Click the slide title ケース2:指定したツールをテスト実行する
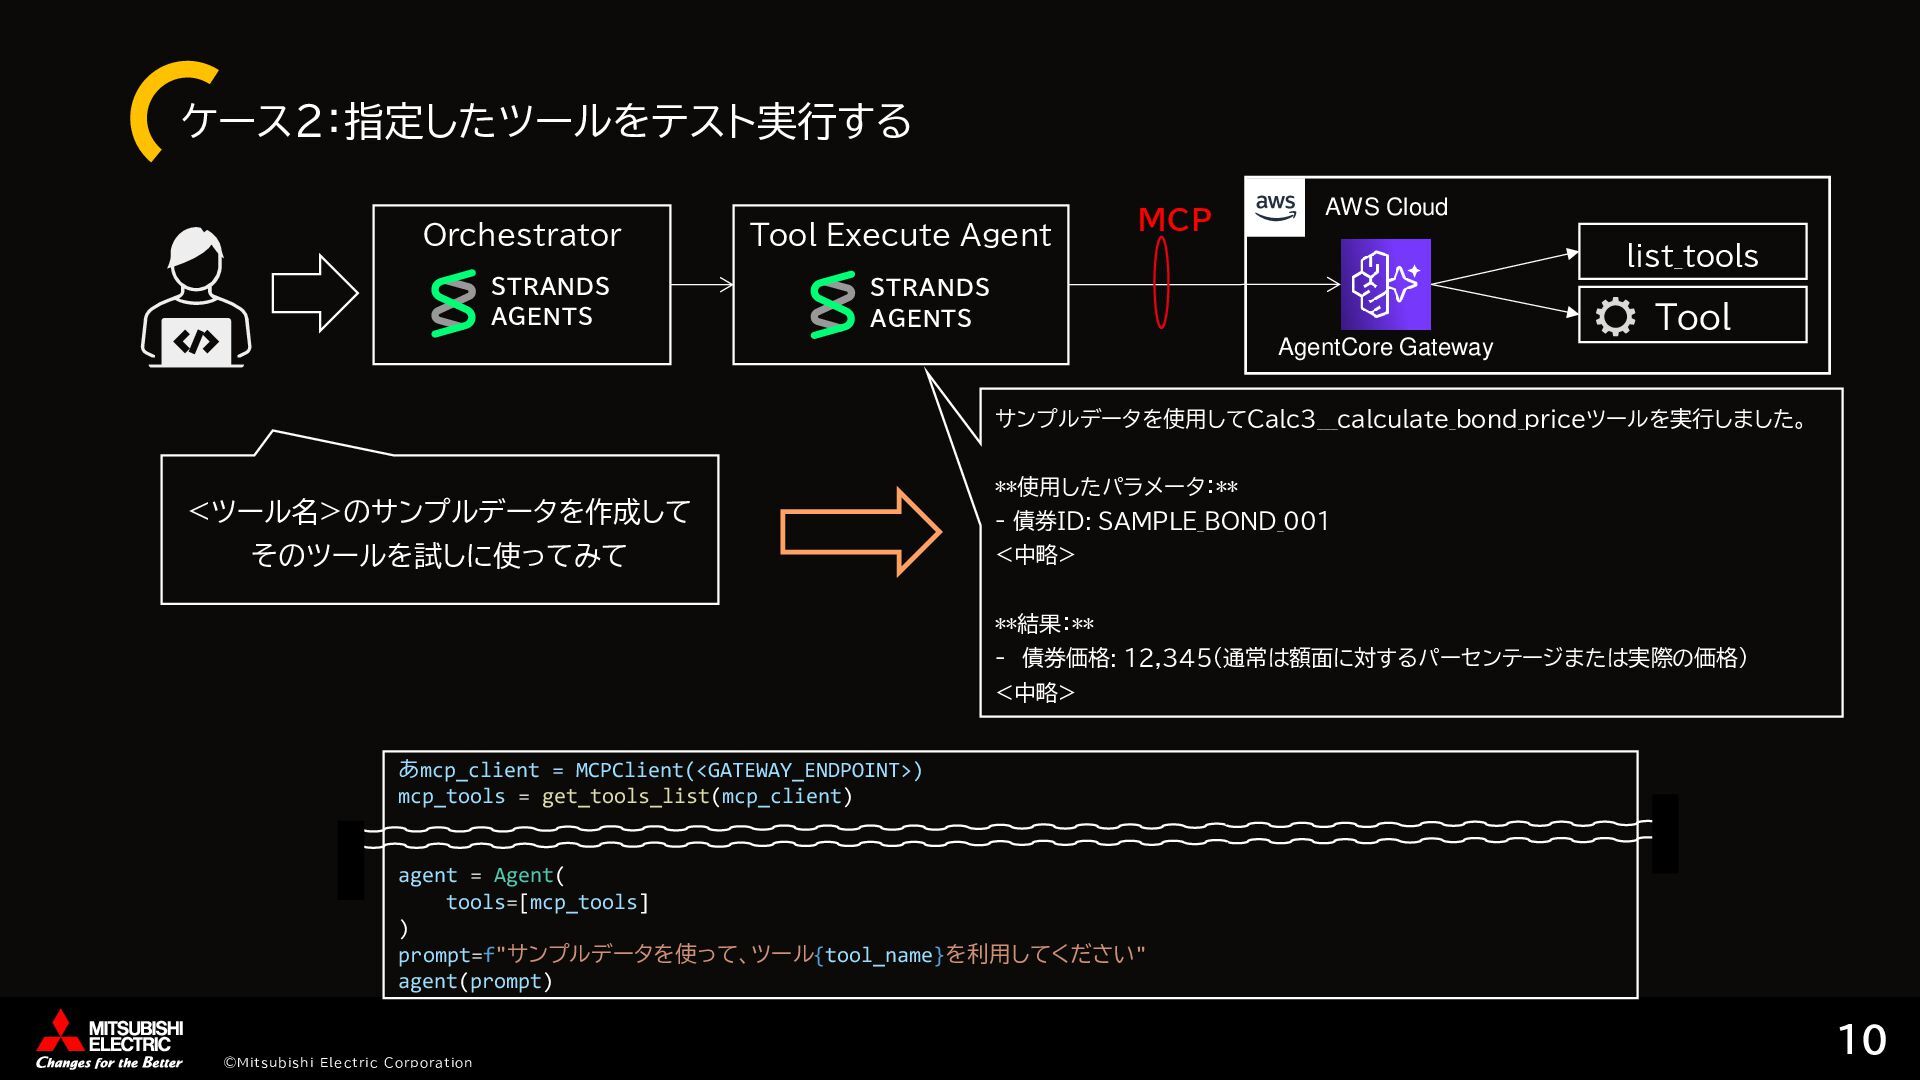Image resolution: width=1920 pixels, height=1080 pixels. (x=546, y=121)
